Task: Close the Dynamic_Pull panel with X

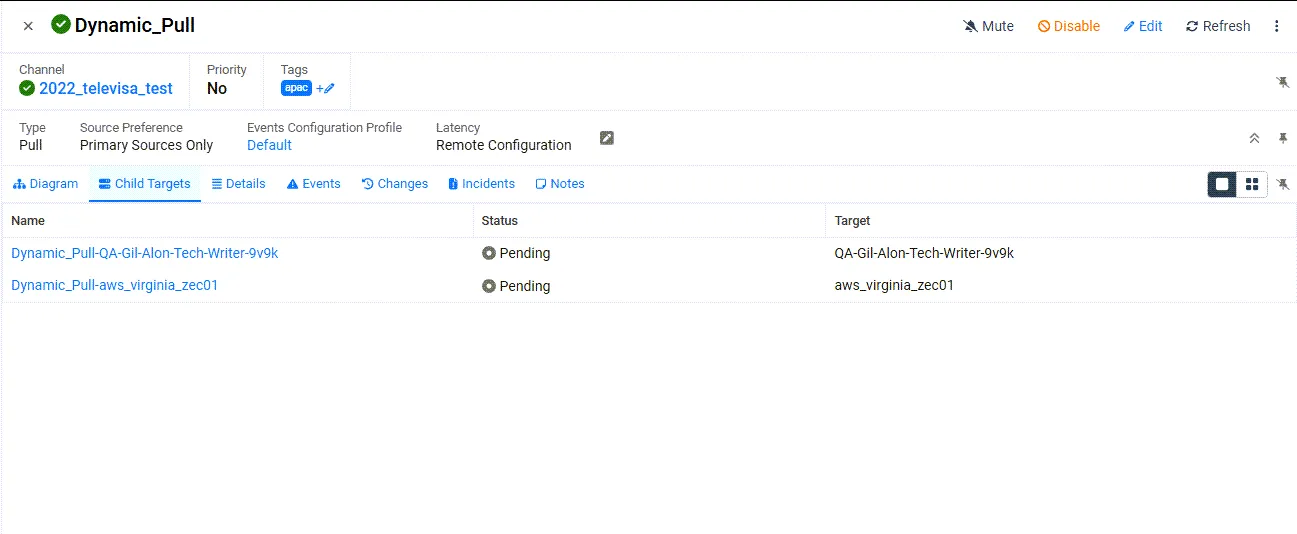Action: tap(28, 26)
